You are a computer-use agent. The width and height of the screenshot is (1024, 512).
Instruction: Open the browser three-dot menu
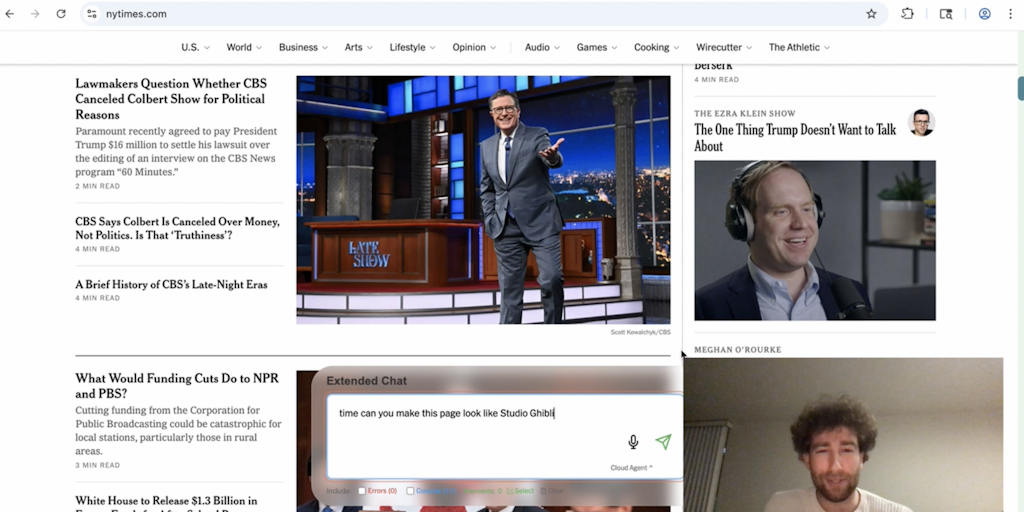pyautogui.click(x=1010, y=14)
